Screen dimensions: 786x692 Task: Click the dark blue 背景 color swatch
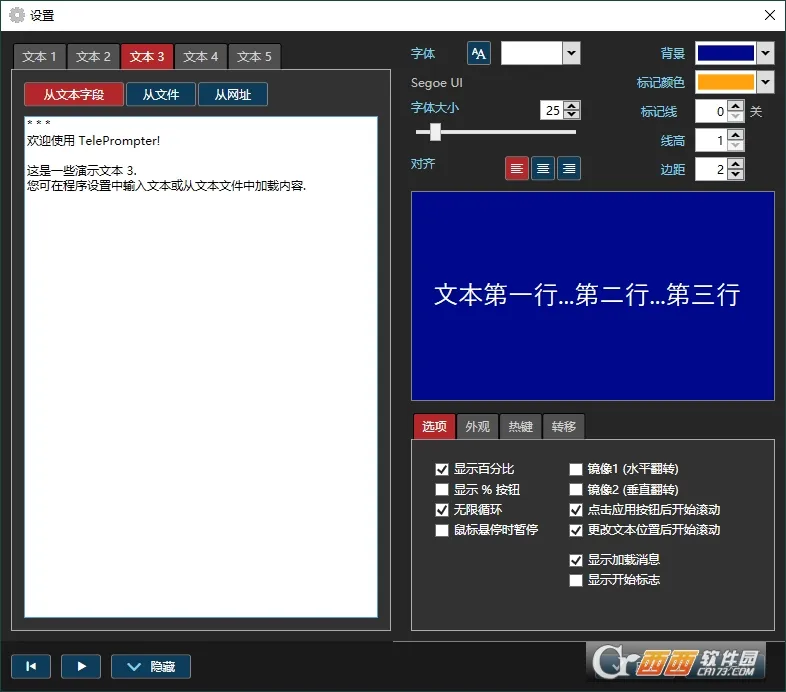726,53
